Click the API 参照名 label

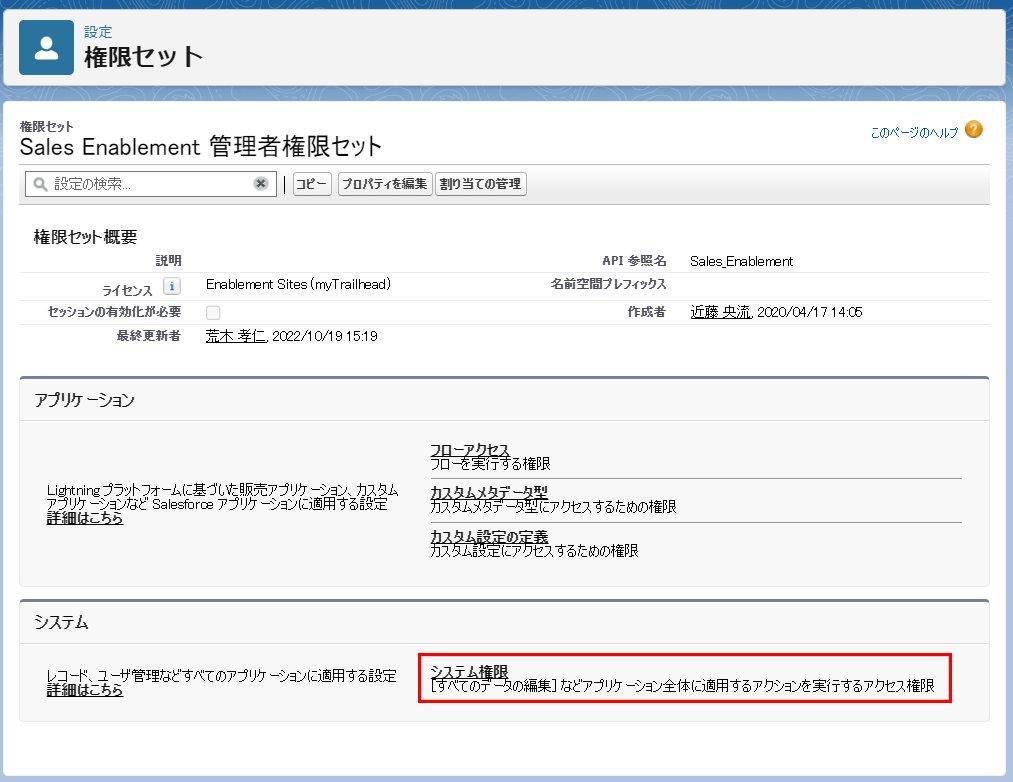[634, 260]
